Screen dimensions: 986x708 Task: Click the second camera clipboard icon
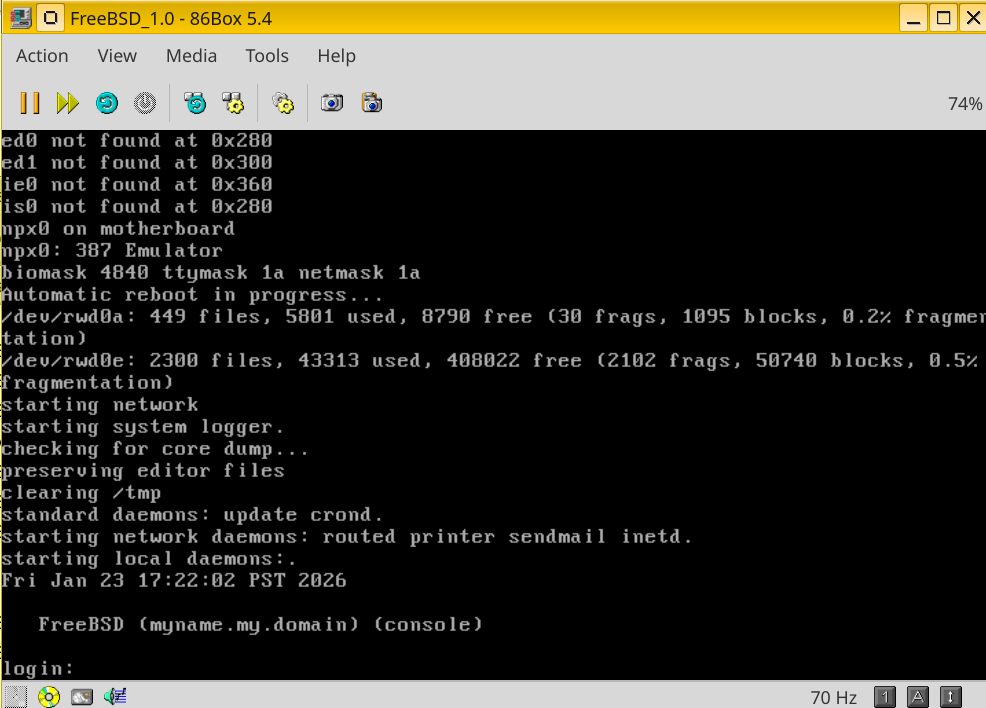coord(372,103)
